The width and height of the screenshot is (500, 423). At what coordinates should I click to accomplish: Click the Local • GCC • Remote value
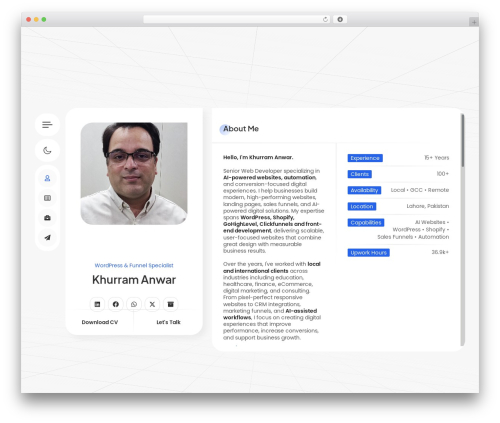click(x=420, y=190)
